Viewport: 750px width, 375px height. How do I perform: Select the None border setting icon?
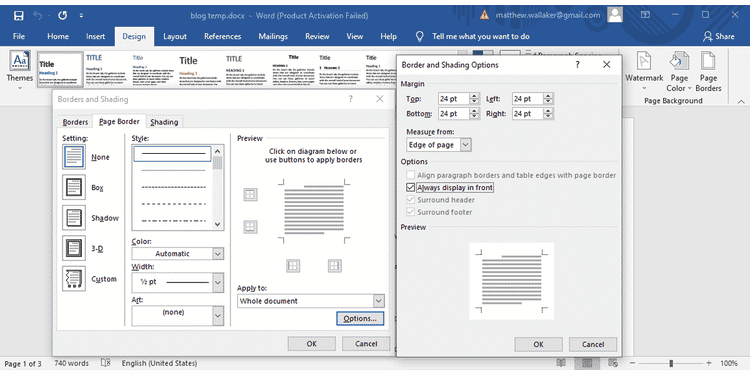[74, 157]
